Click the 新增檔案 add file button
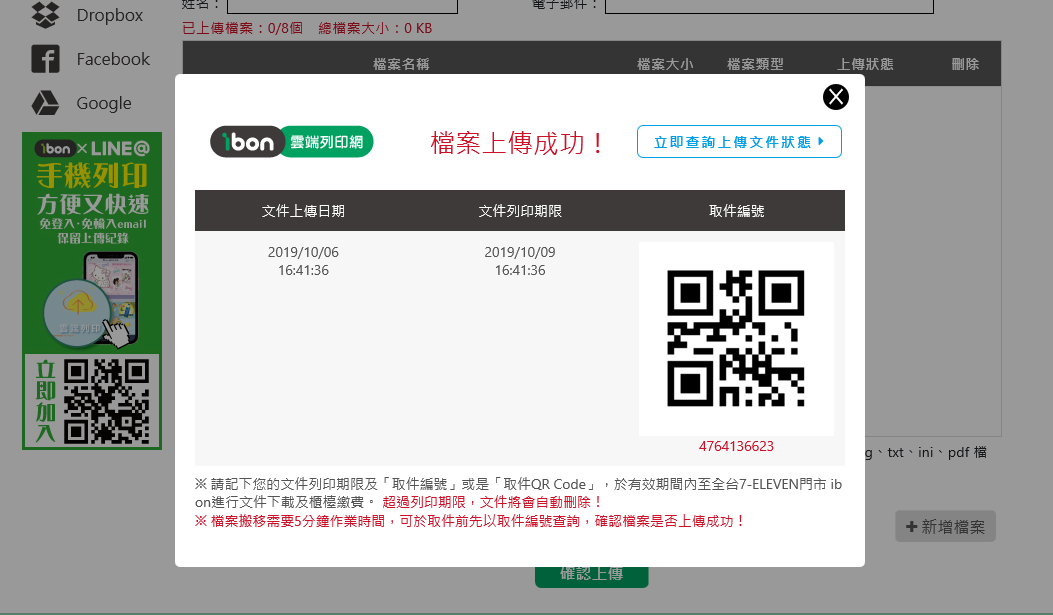Screen dimensions: 1053x615 pyautogui.click(x=945, y=526)
